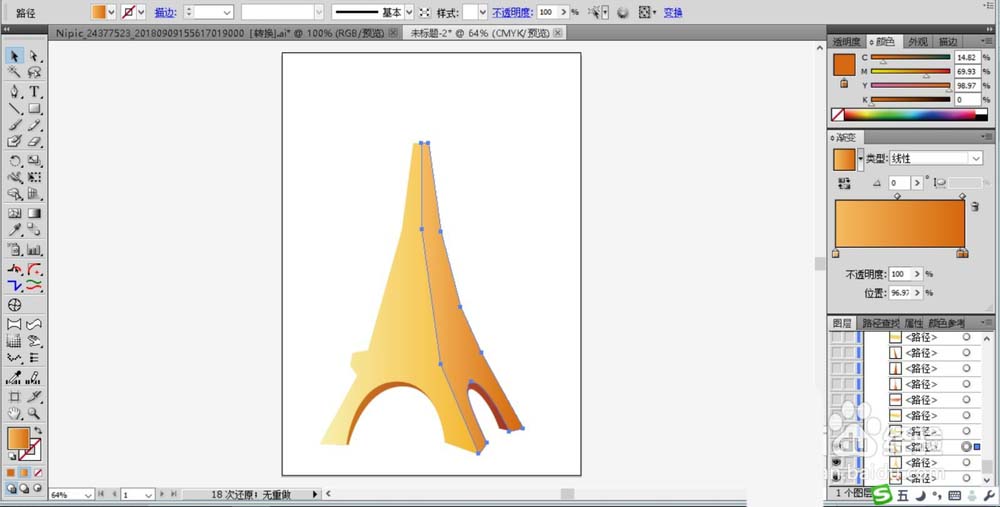1000x507 pixels.
Task: Select the Magic Wand tool
Action: click(14, 73)
